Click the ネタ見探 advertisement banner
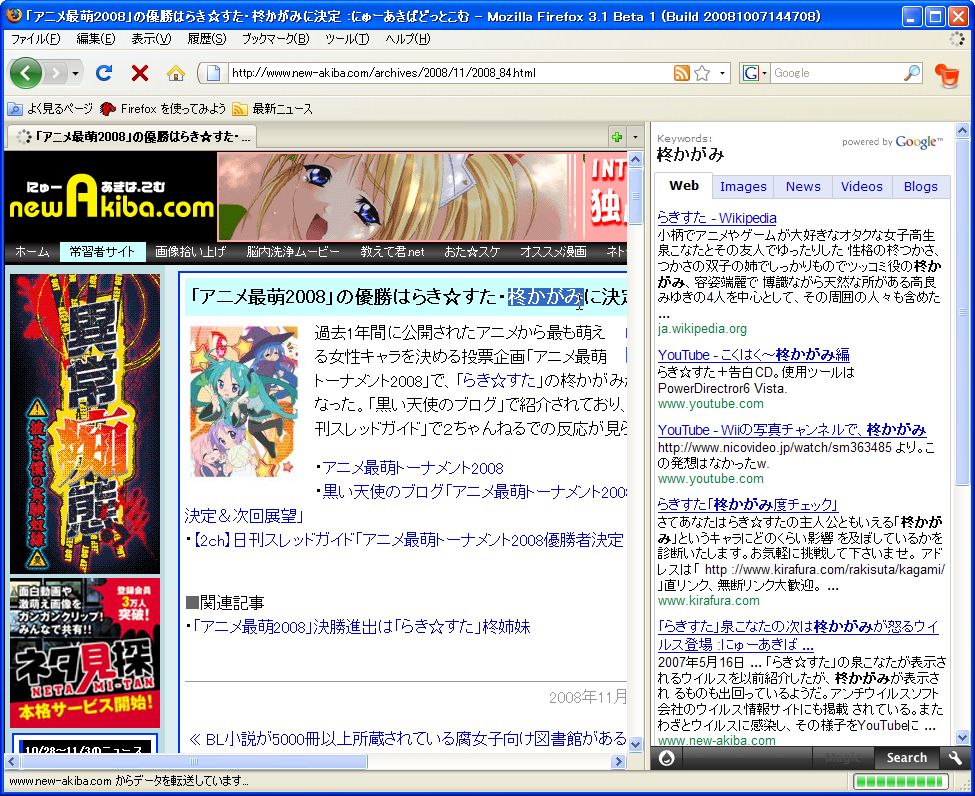Screen dimensions: 975x796 [x=85, y=653]
